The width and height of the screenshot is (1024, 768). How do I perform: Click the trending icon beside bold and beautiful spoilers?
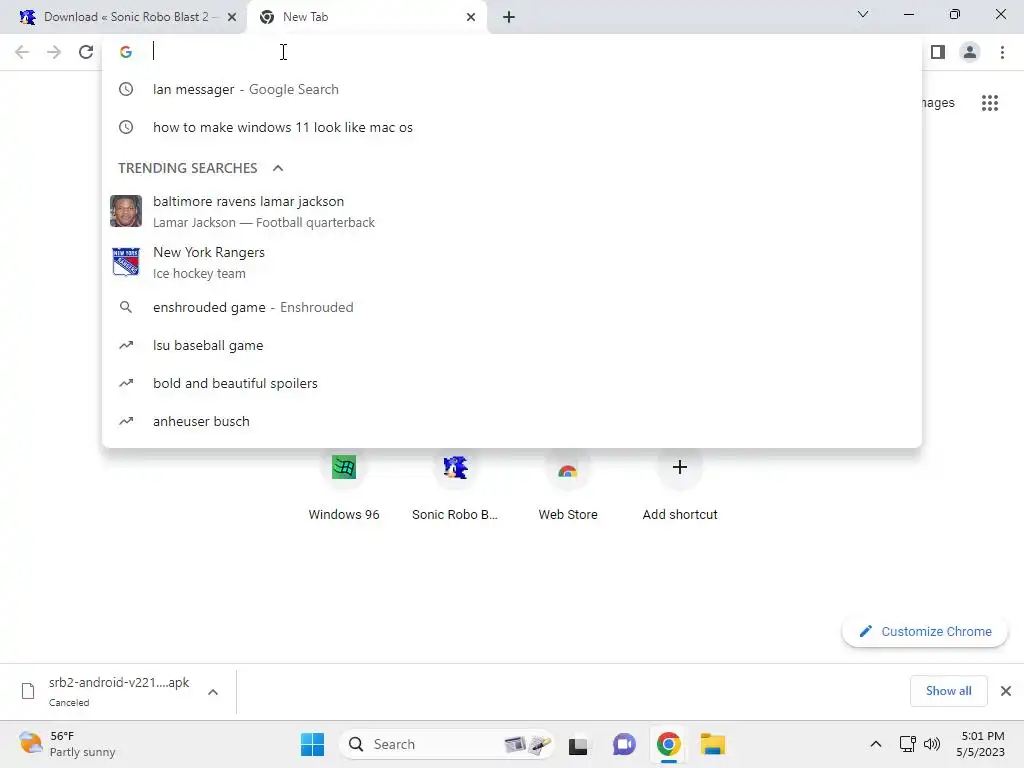(x=126, y=383)
